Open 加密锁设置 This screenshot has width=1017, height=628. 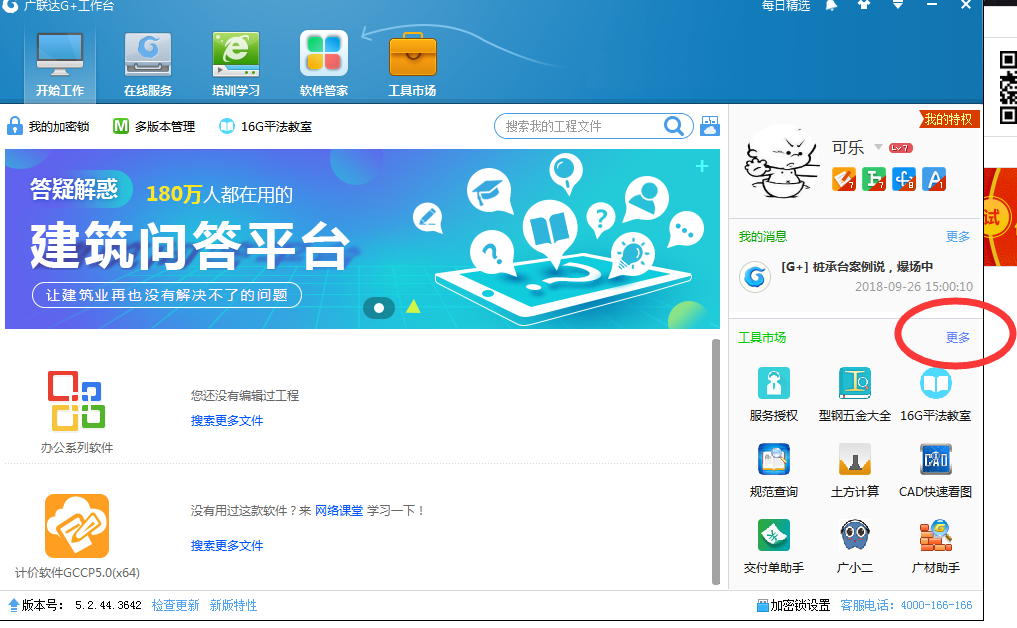[794, 605]
